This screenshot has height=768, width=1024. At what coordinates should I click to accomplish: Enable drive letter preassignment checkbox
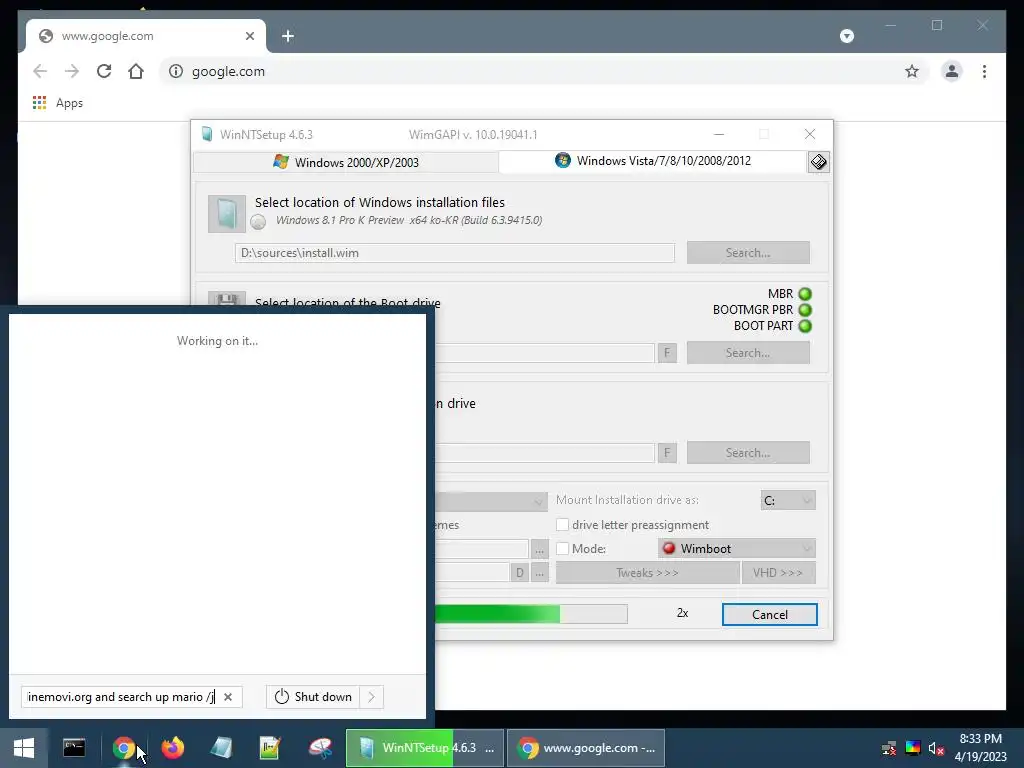point(562,524)
